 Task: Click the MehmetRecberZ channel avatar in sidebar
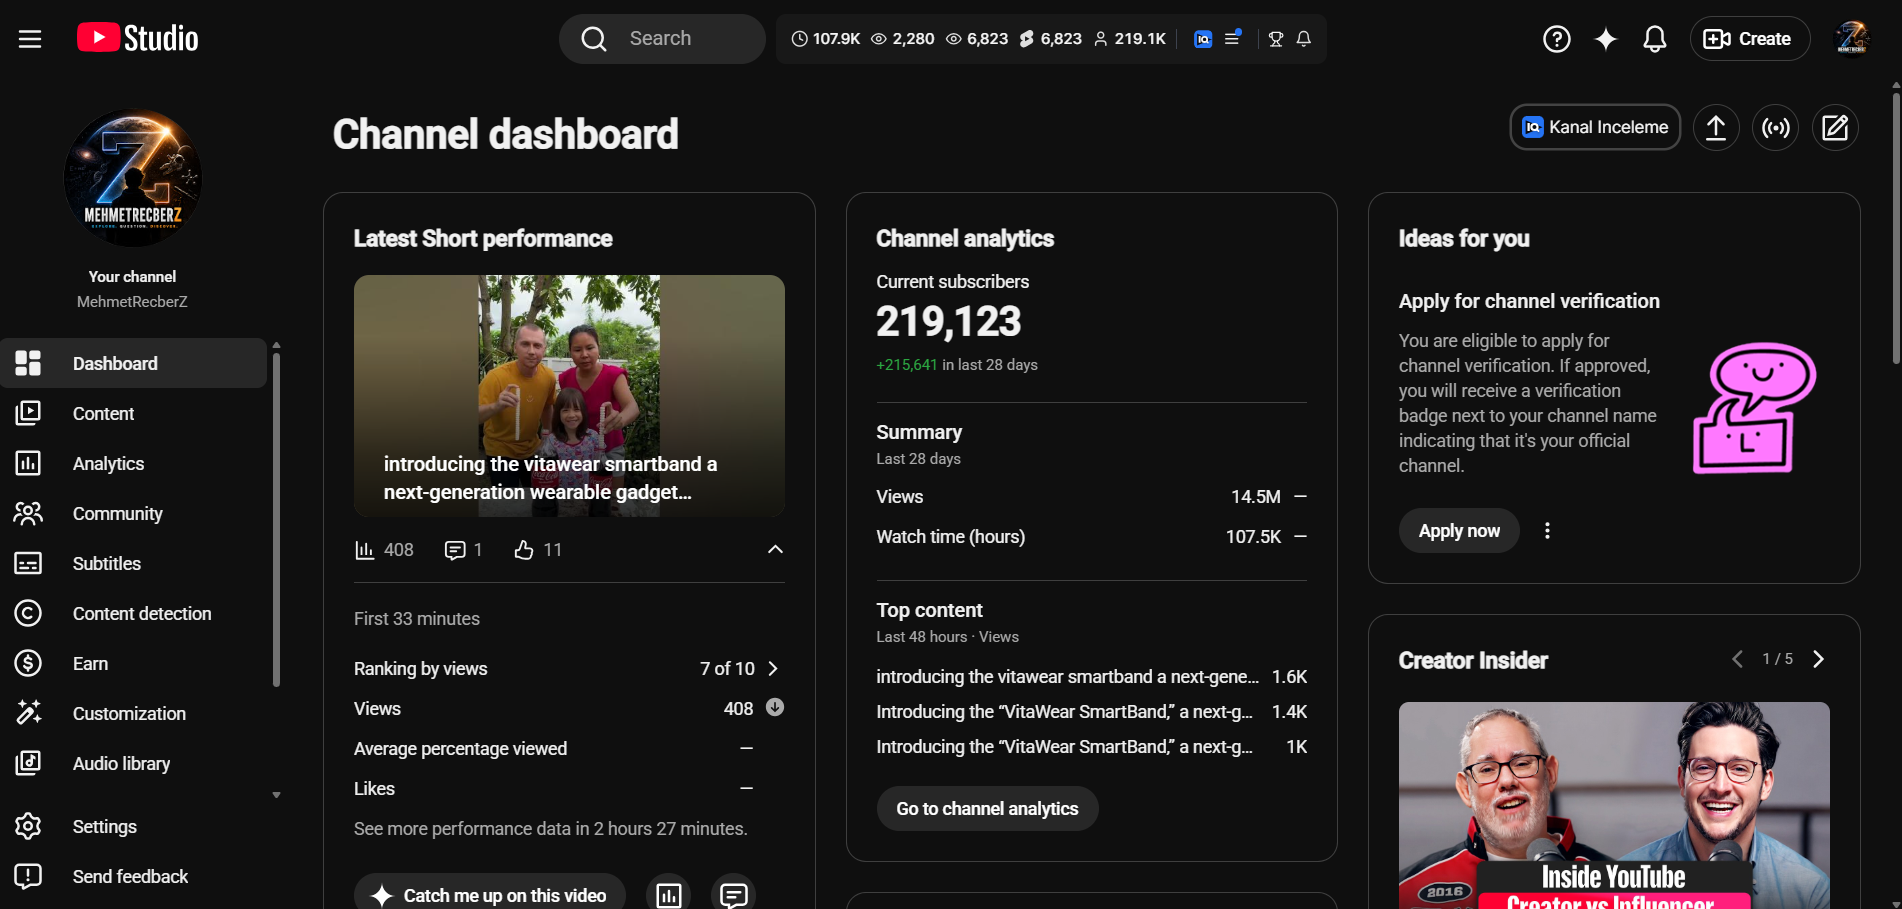pyautogui.click(x=132, y=178)
